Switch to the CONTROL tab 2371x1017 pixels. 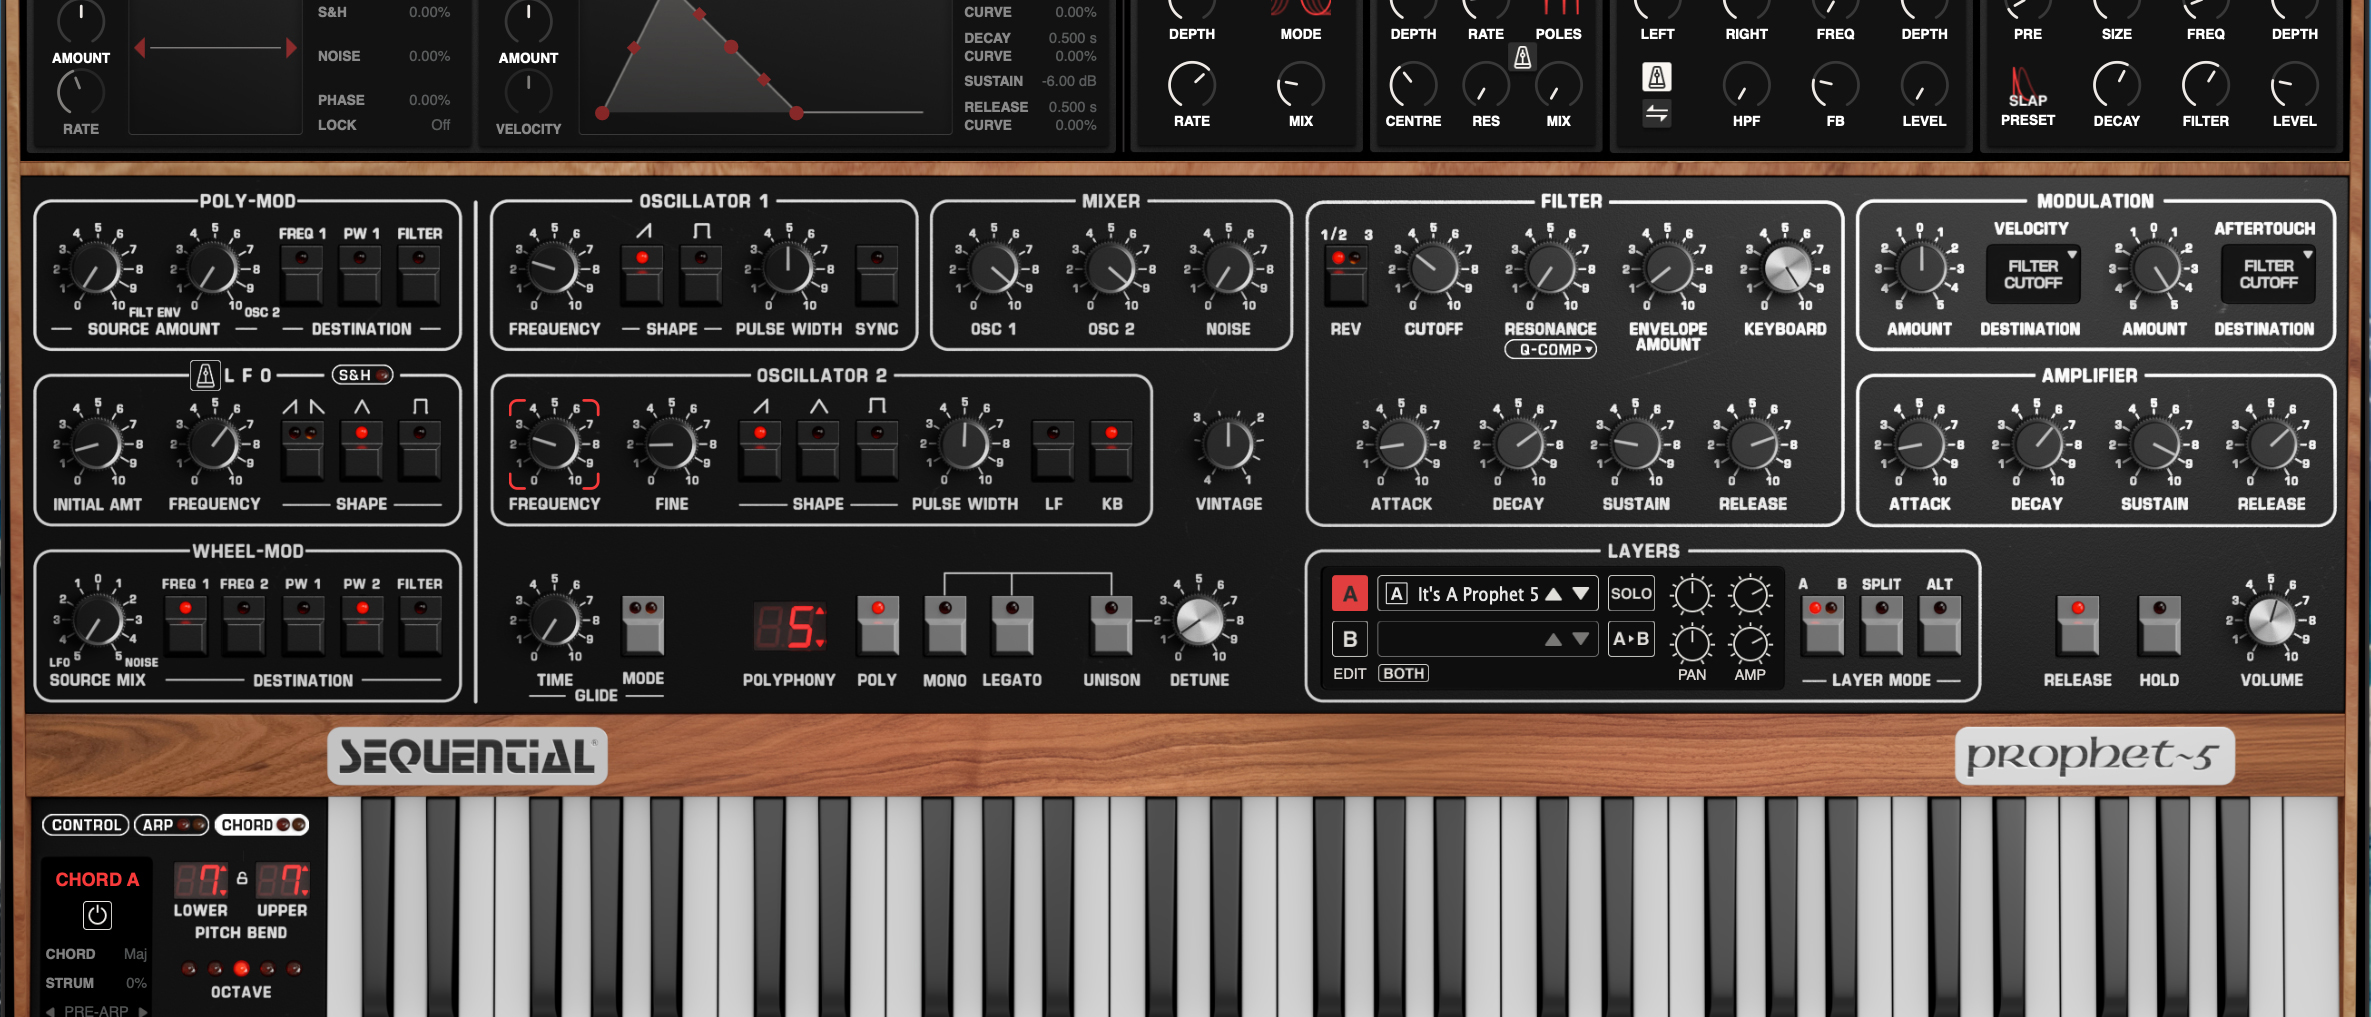pos(86,825)
